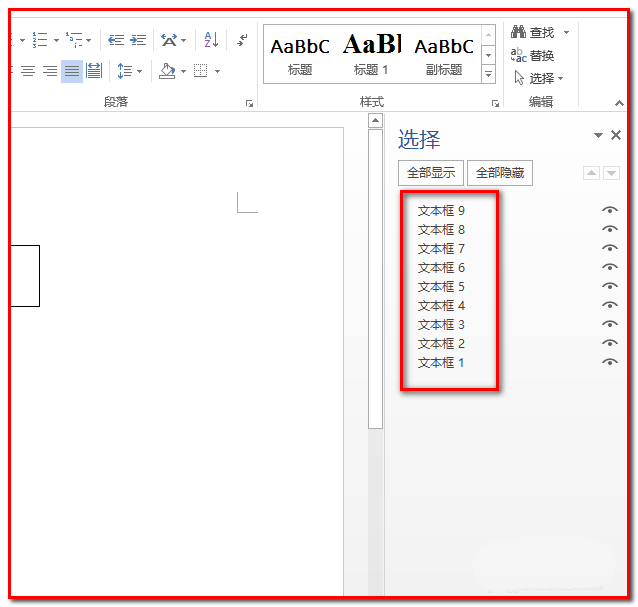Click the A-Z sort icon
638x607 pixels.
pos(211,40)
